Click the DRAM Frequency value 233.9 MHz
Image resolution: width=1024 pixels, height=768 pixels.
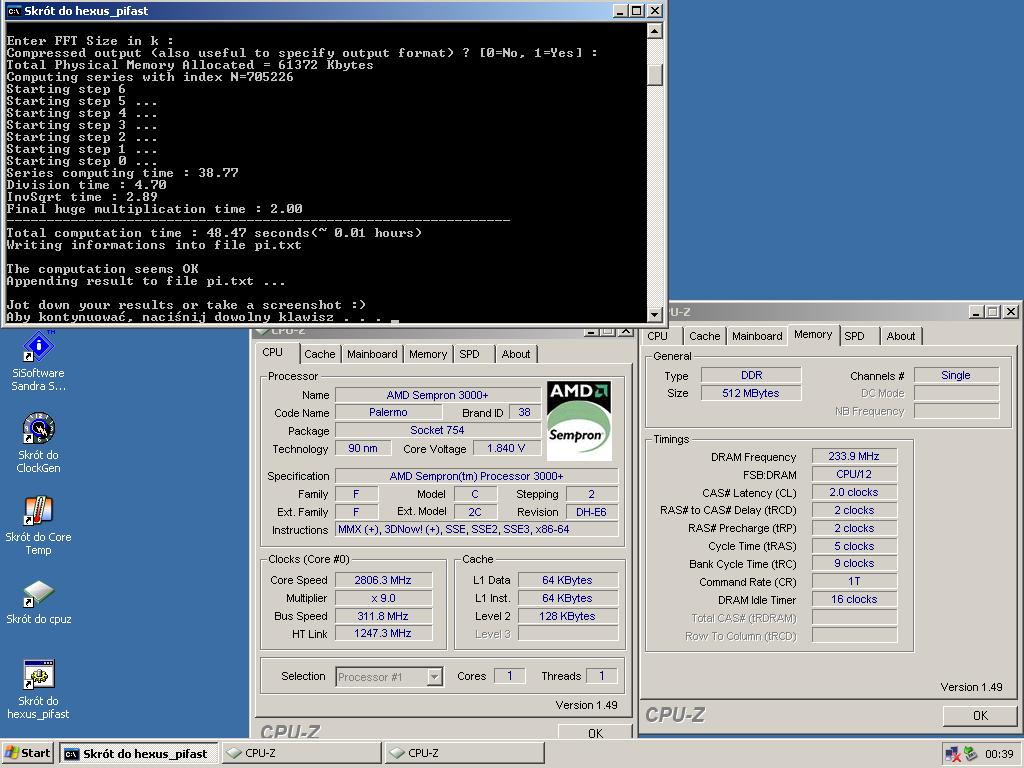854,456
